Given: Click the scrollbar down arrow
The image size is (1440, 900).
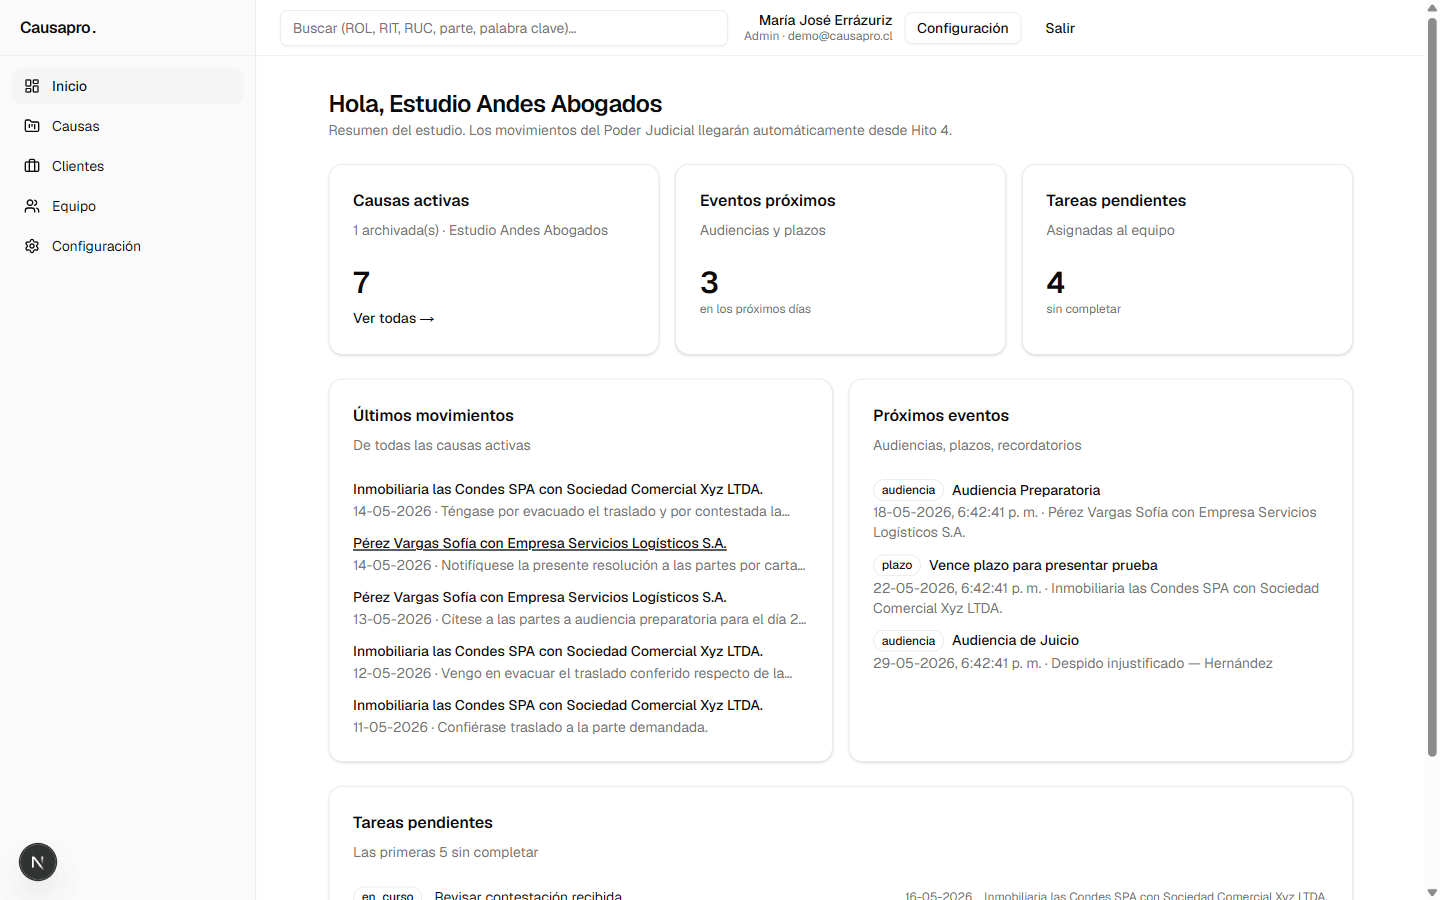Looking at the screenshot, I should pyautogui.click(x=1432, y=892).
